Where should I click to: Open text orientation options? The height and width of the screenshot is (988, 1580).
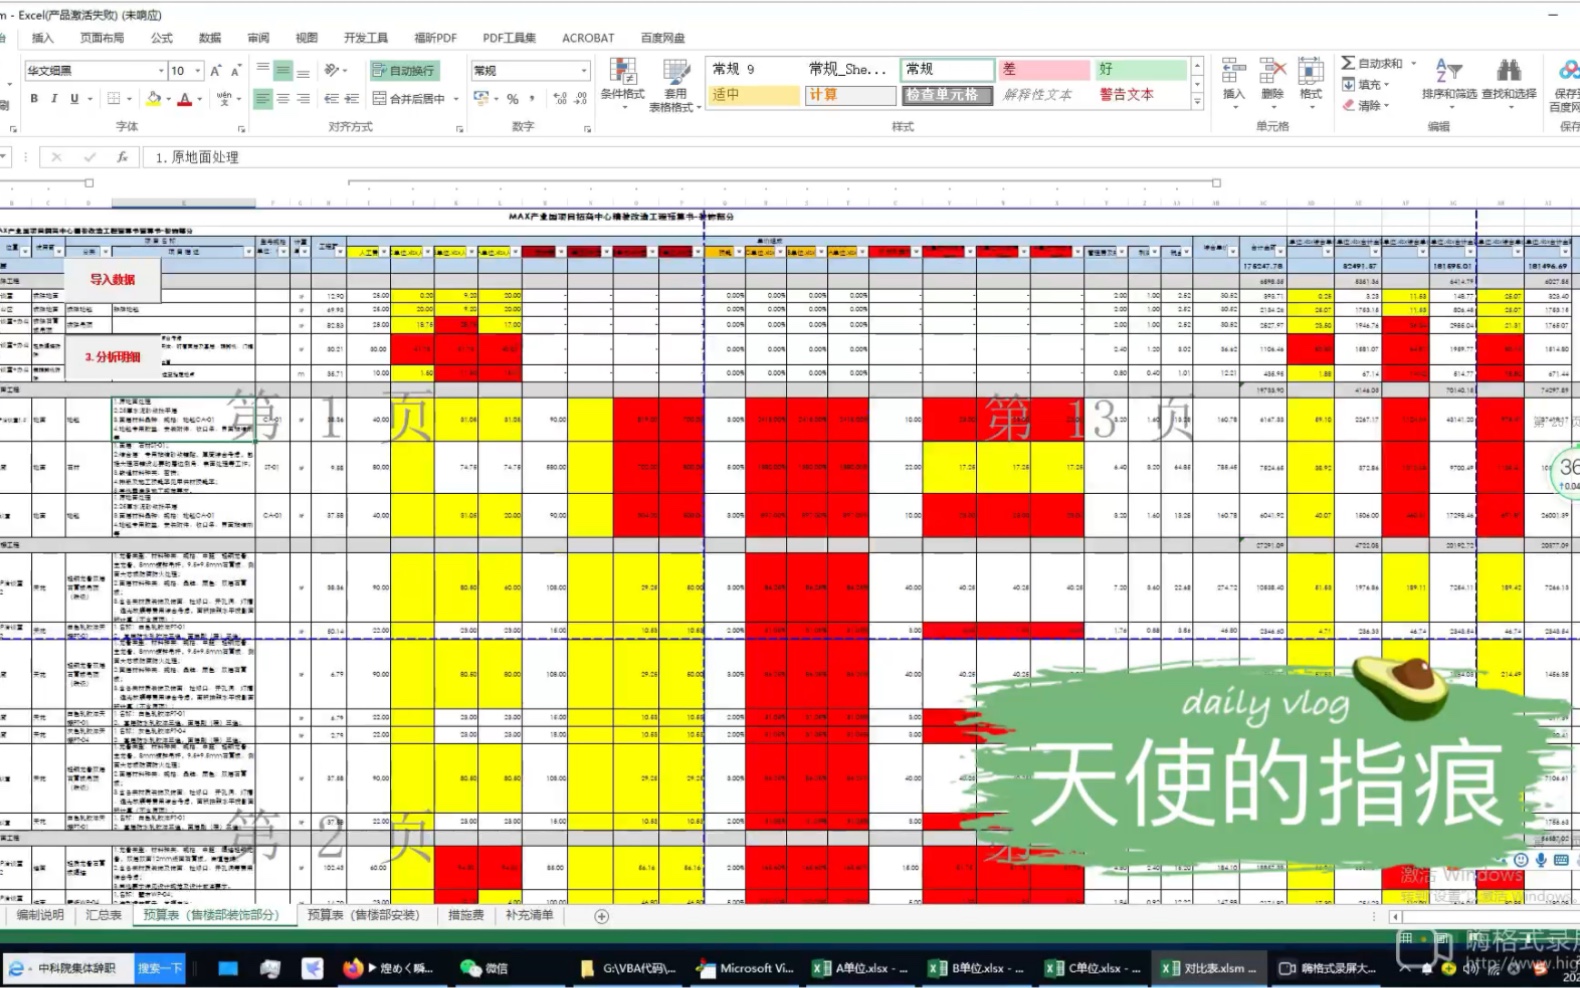click(334, 70)
